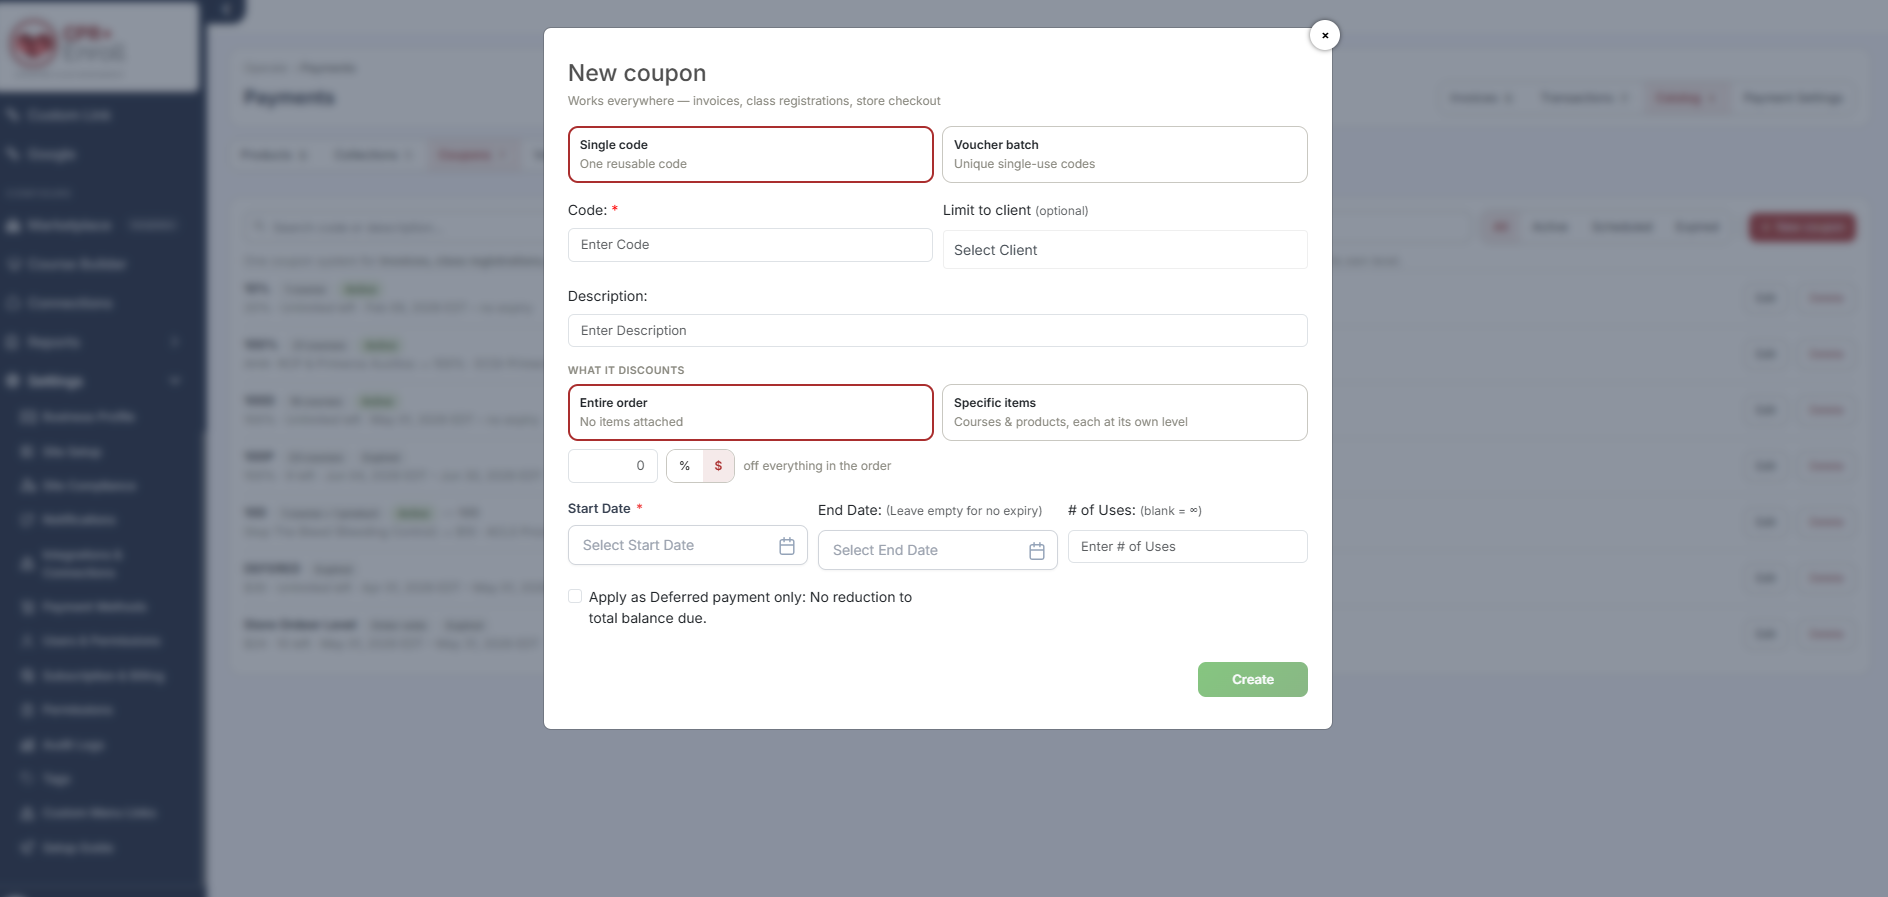Click the Select Start Date field

(x=688, y=545)
